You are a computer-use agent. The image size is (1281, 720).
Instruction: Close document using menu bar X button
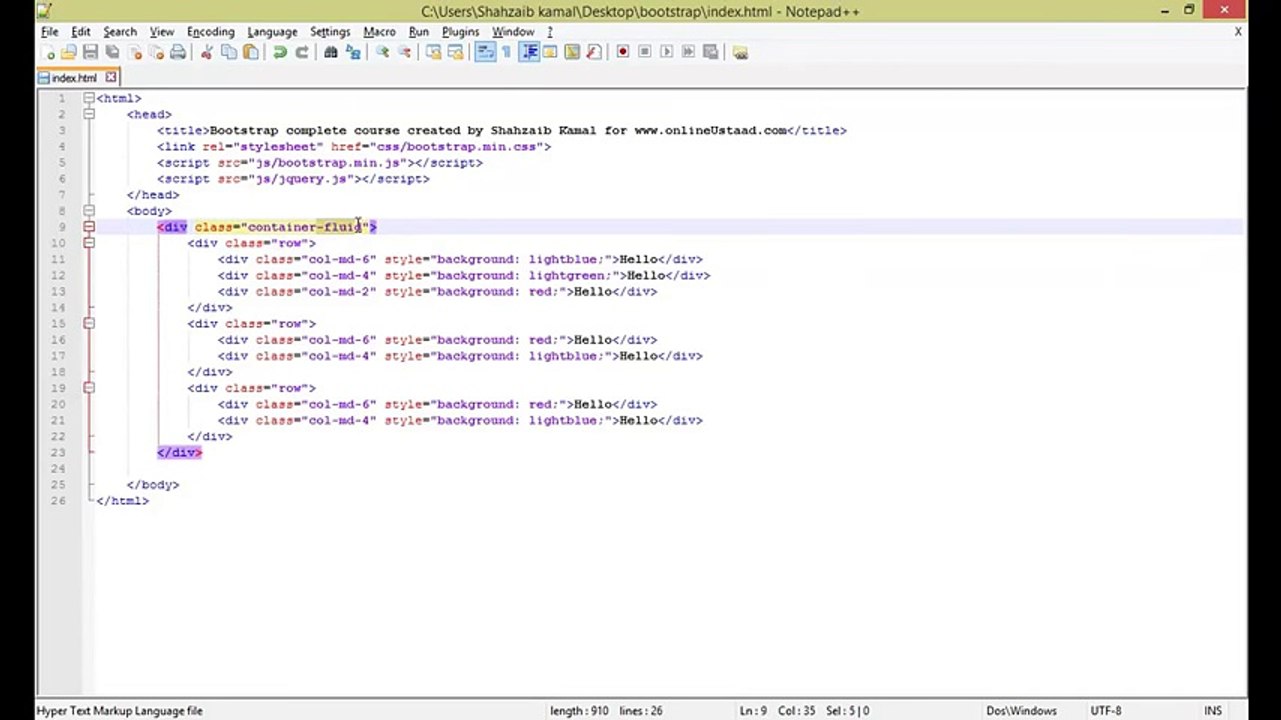pos(1238,32)
